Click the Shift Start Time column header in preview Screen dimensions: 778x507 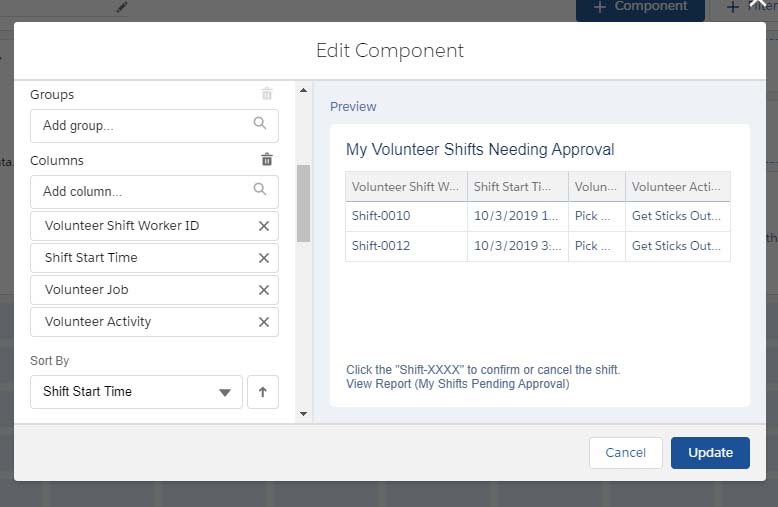[516, 187]
